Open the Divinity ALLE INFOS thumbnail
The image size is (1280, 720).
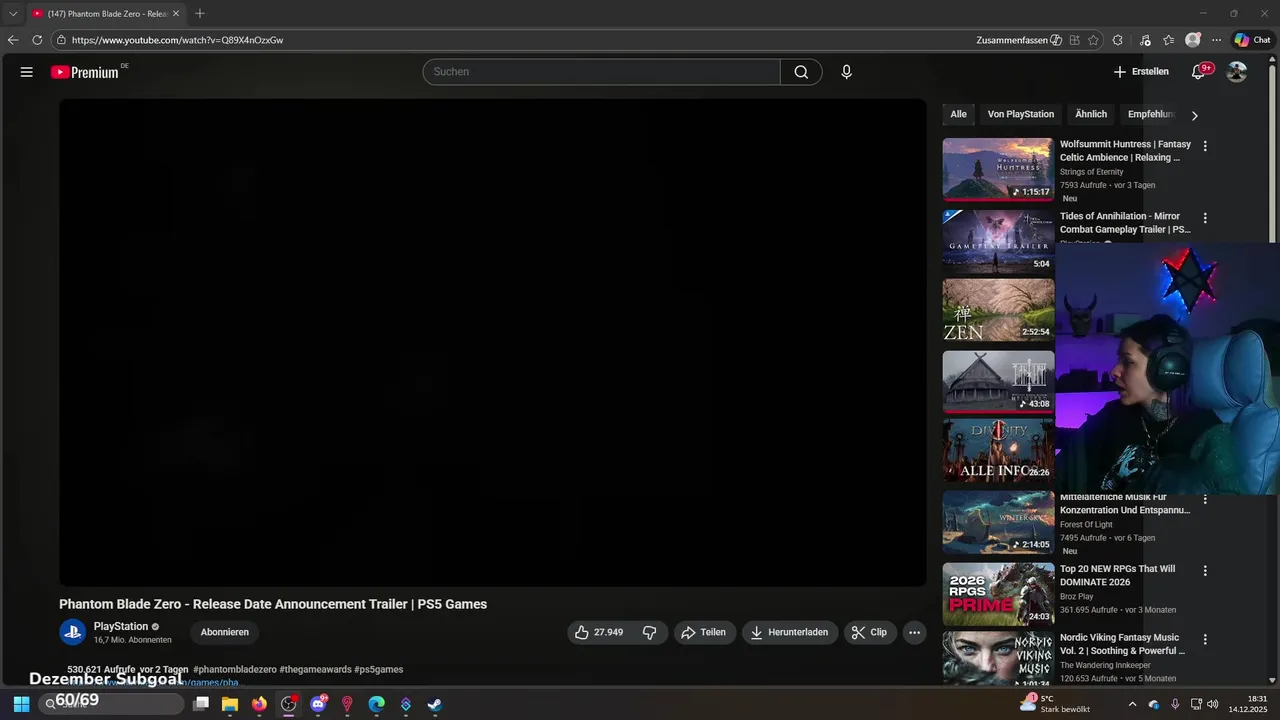pos(998,450)
